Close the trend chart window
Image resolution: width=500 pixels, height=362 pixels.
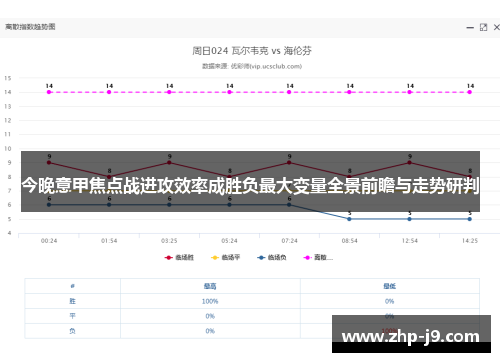coord(496,27)
